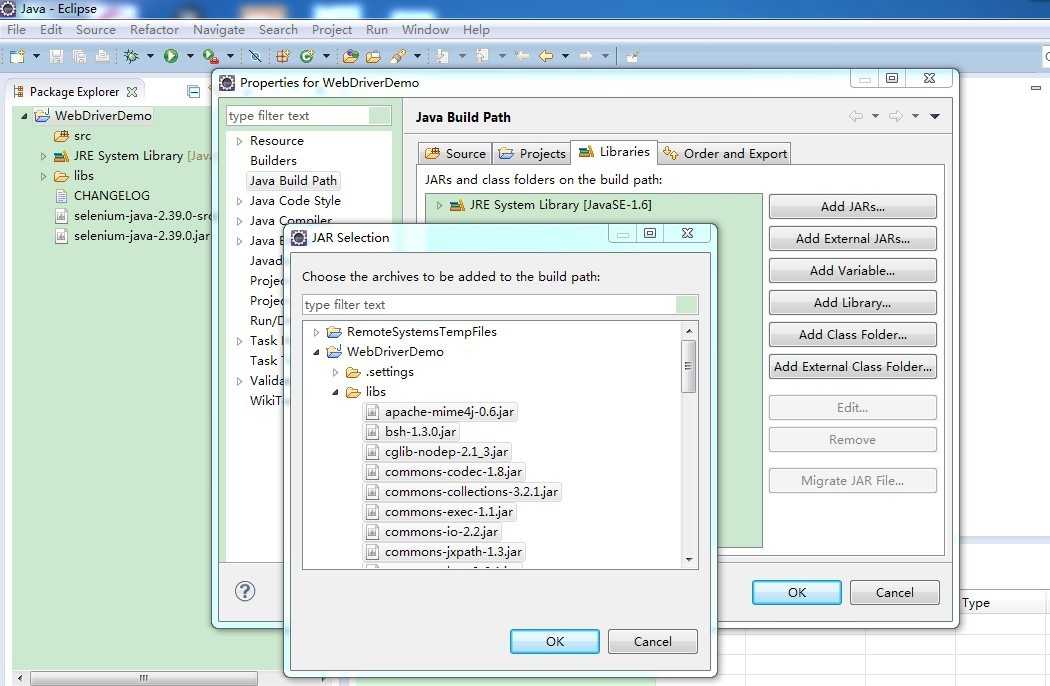Expand the .settings folder
Screen dimensions: 1050x686
(335, 372)
